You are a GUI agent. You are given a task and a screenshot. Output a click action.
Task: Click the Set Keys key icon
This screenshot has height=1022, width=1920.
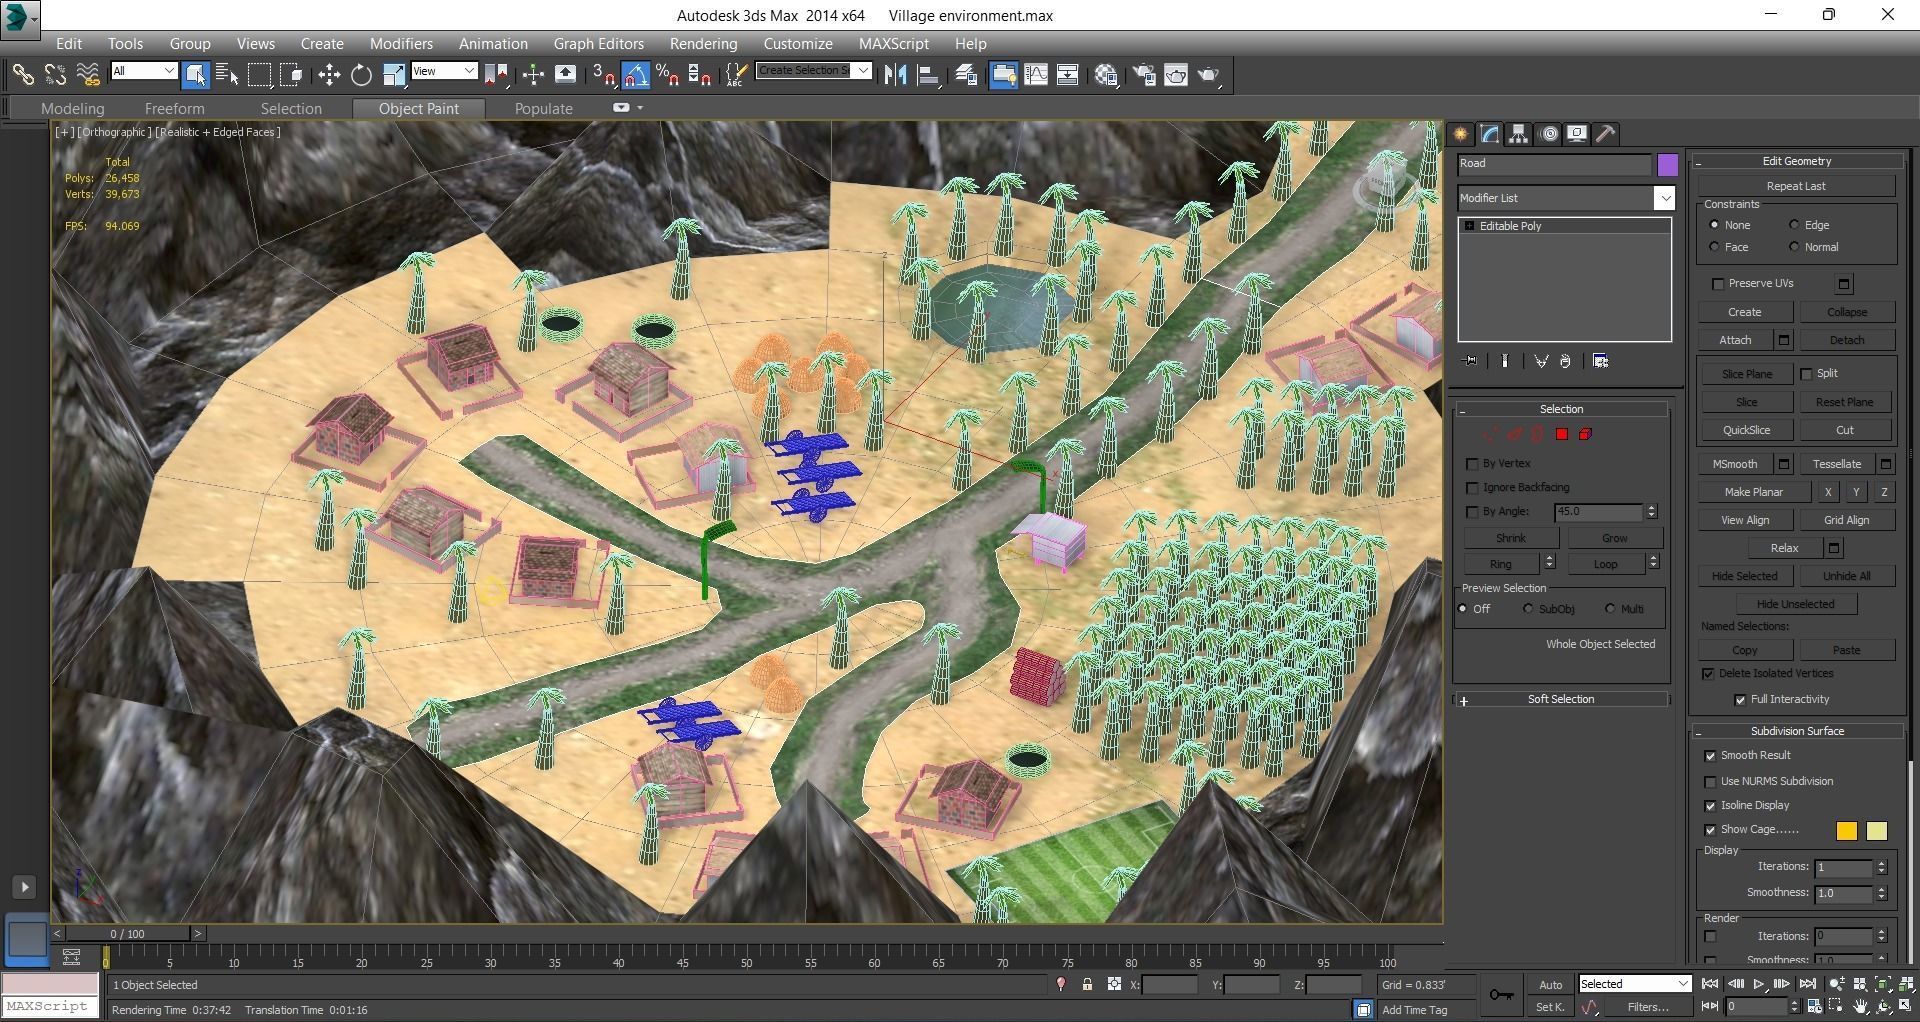pos(1500,994)
